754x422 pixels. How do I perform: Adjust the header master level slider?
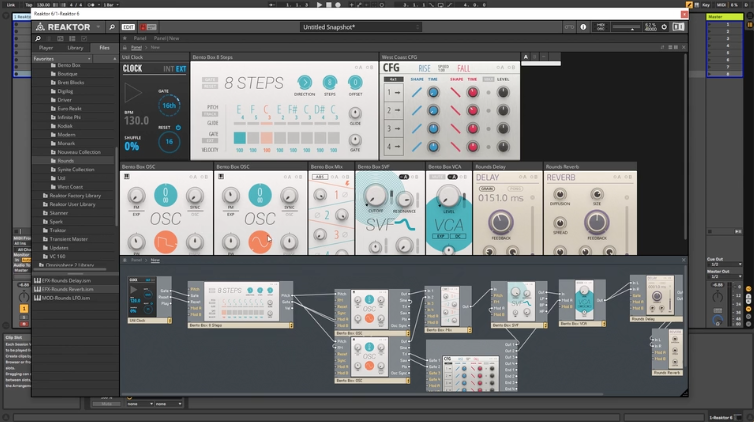(626, 28)
